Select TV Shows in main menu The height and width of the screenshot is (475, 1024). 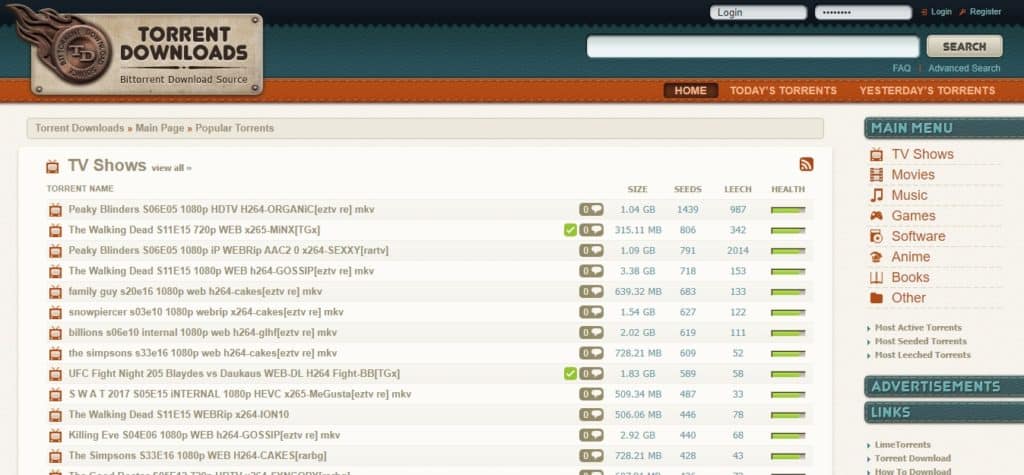coord(922,154)
